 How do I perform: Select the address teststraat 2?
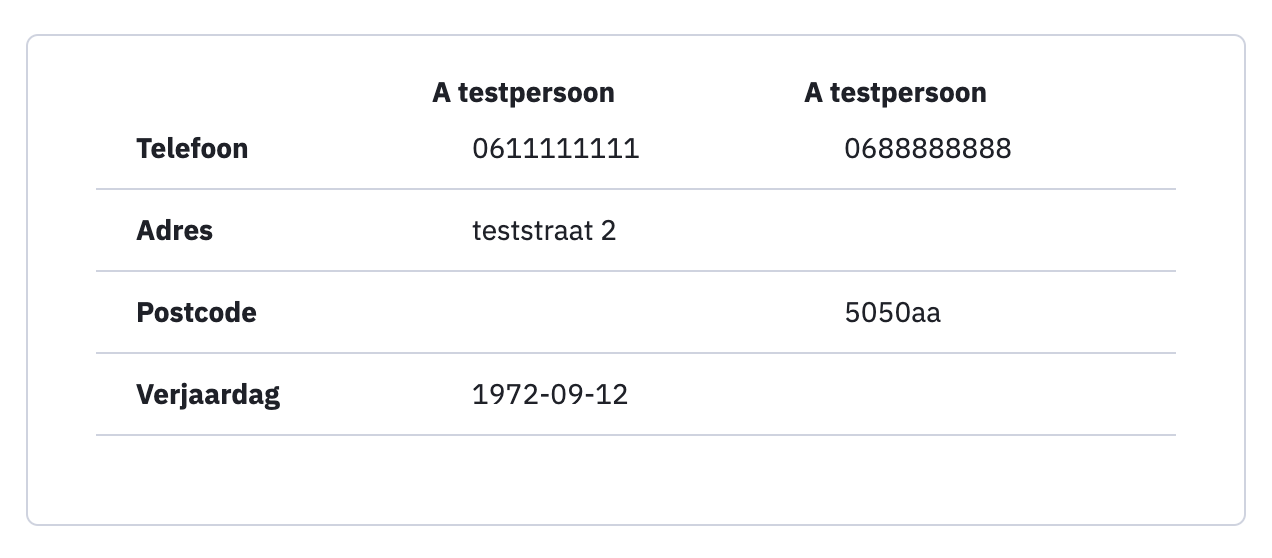[544, 231]
